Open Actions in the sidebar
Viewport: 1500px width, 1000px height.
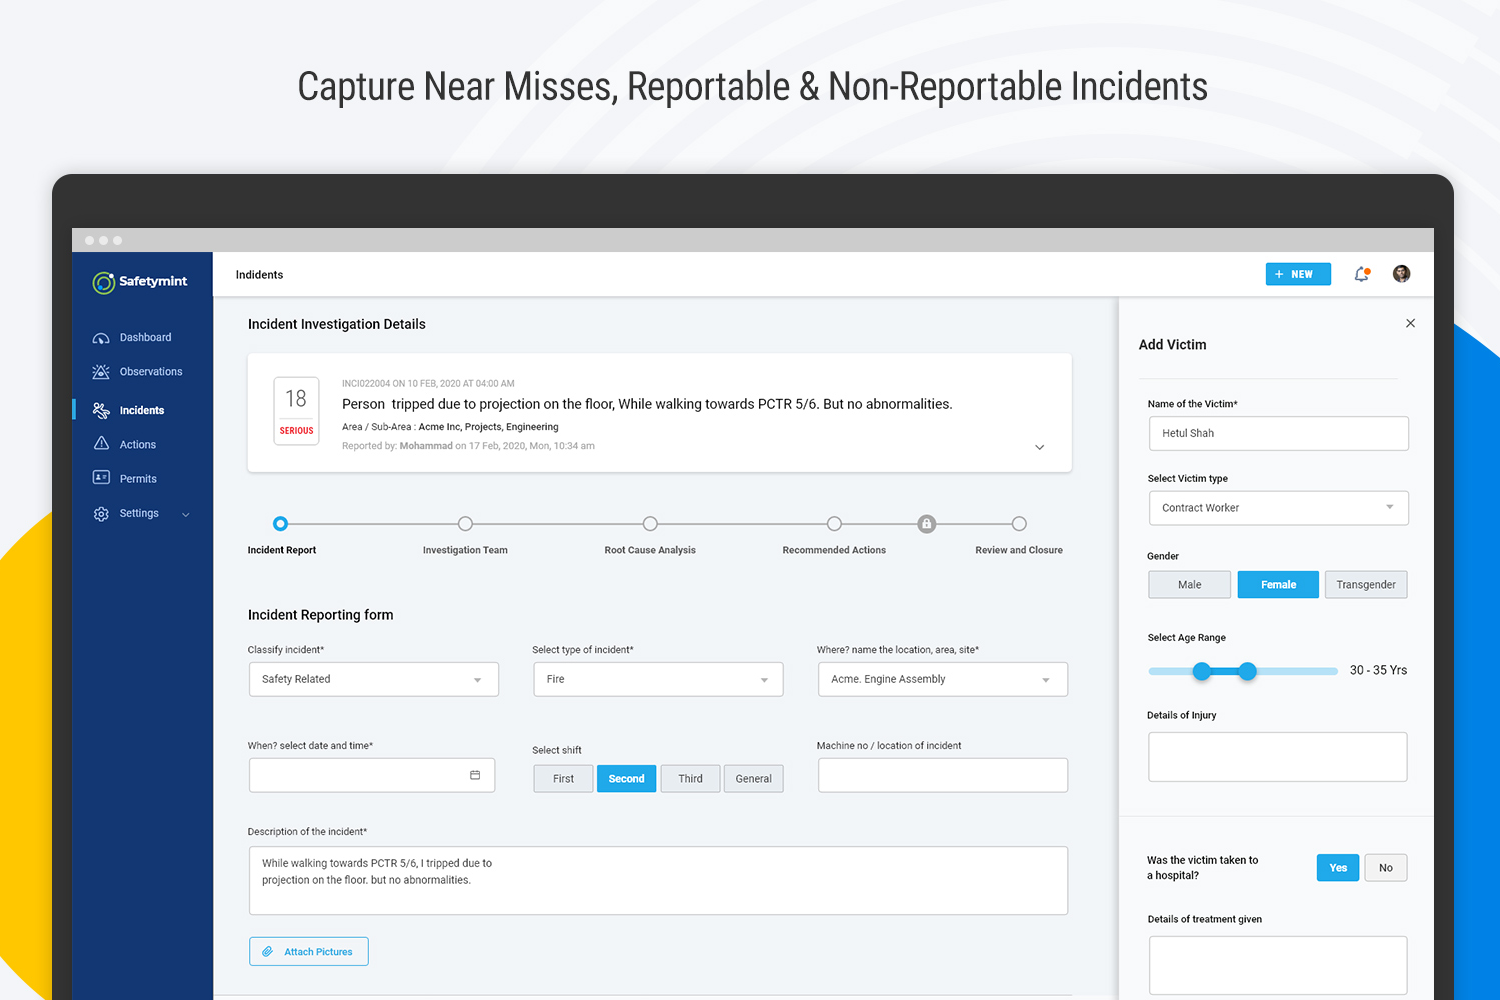pos(137,445)
